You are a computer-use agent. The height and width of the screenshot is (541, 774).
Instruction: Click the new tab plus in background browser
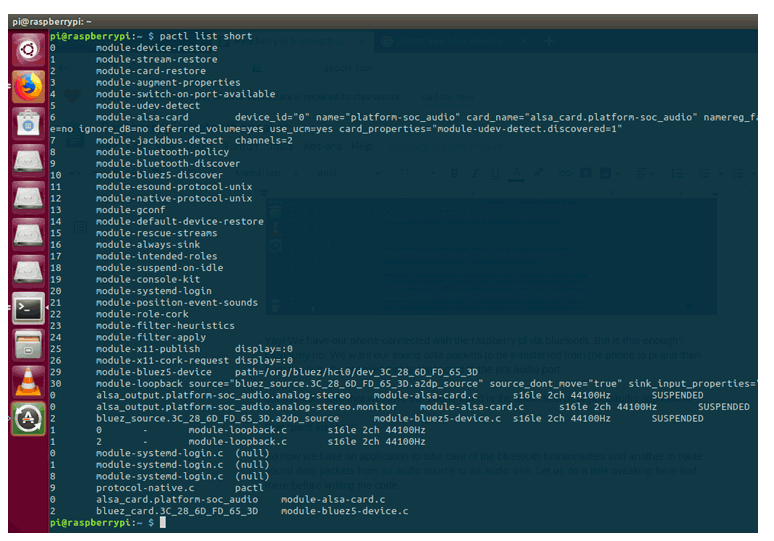(549, 41)
